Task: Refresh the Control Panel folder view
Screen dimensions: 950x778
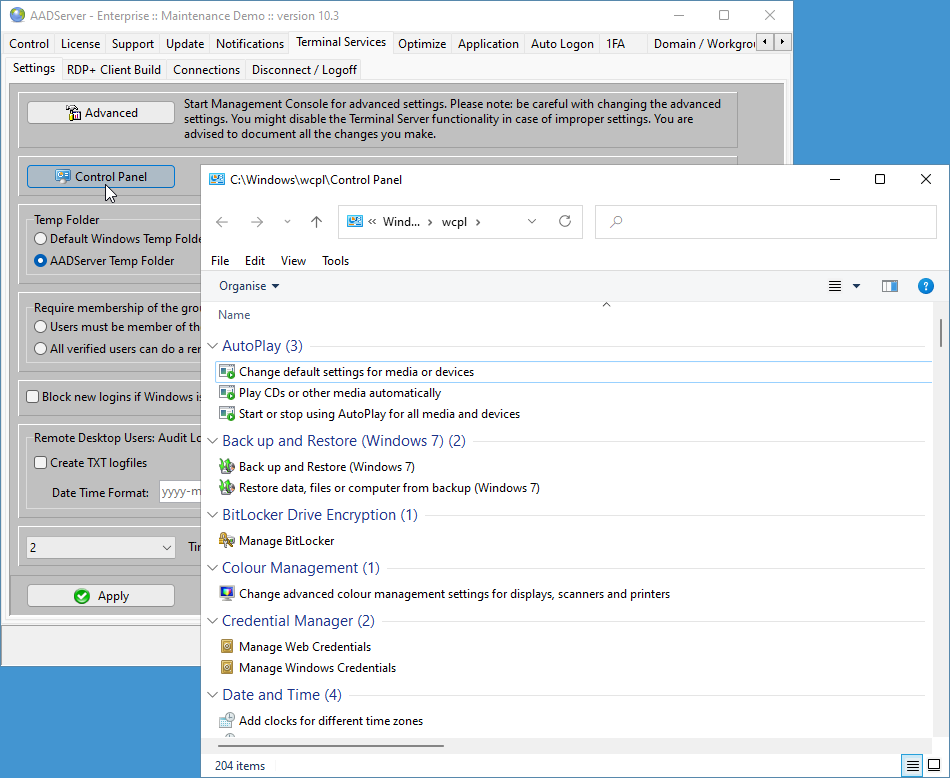Action: click(x=565, y=222)
